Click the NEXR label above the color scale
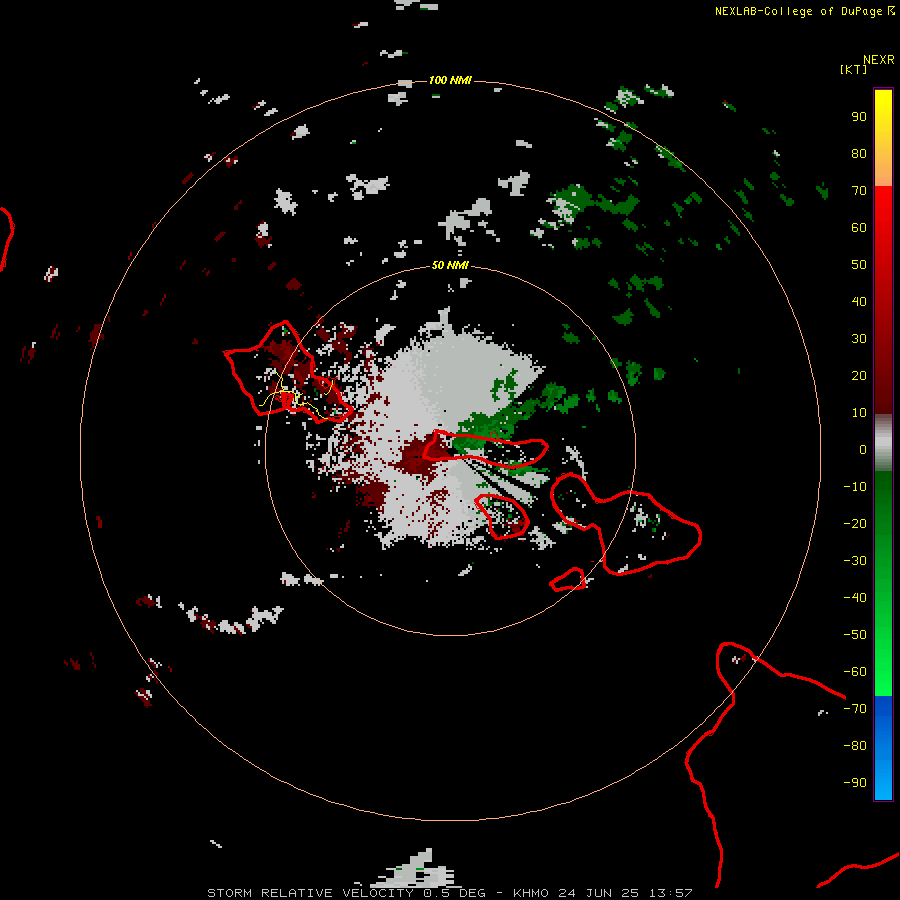The height and width of the screenshot is (900, 900). click(878, 60)
